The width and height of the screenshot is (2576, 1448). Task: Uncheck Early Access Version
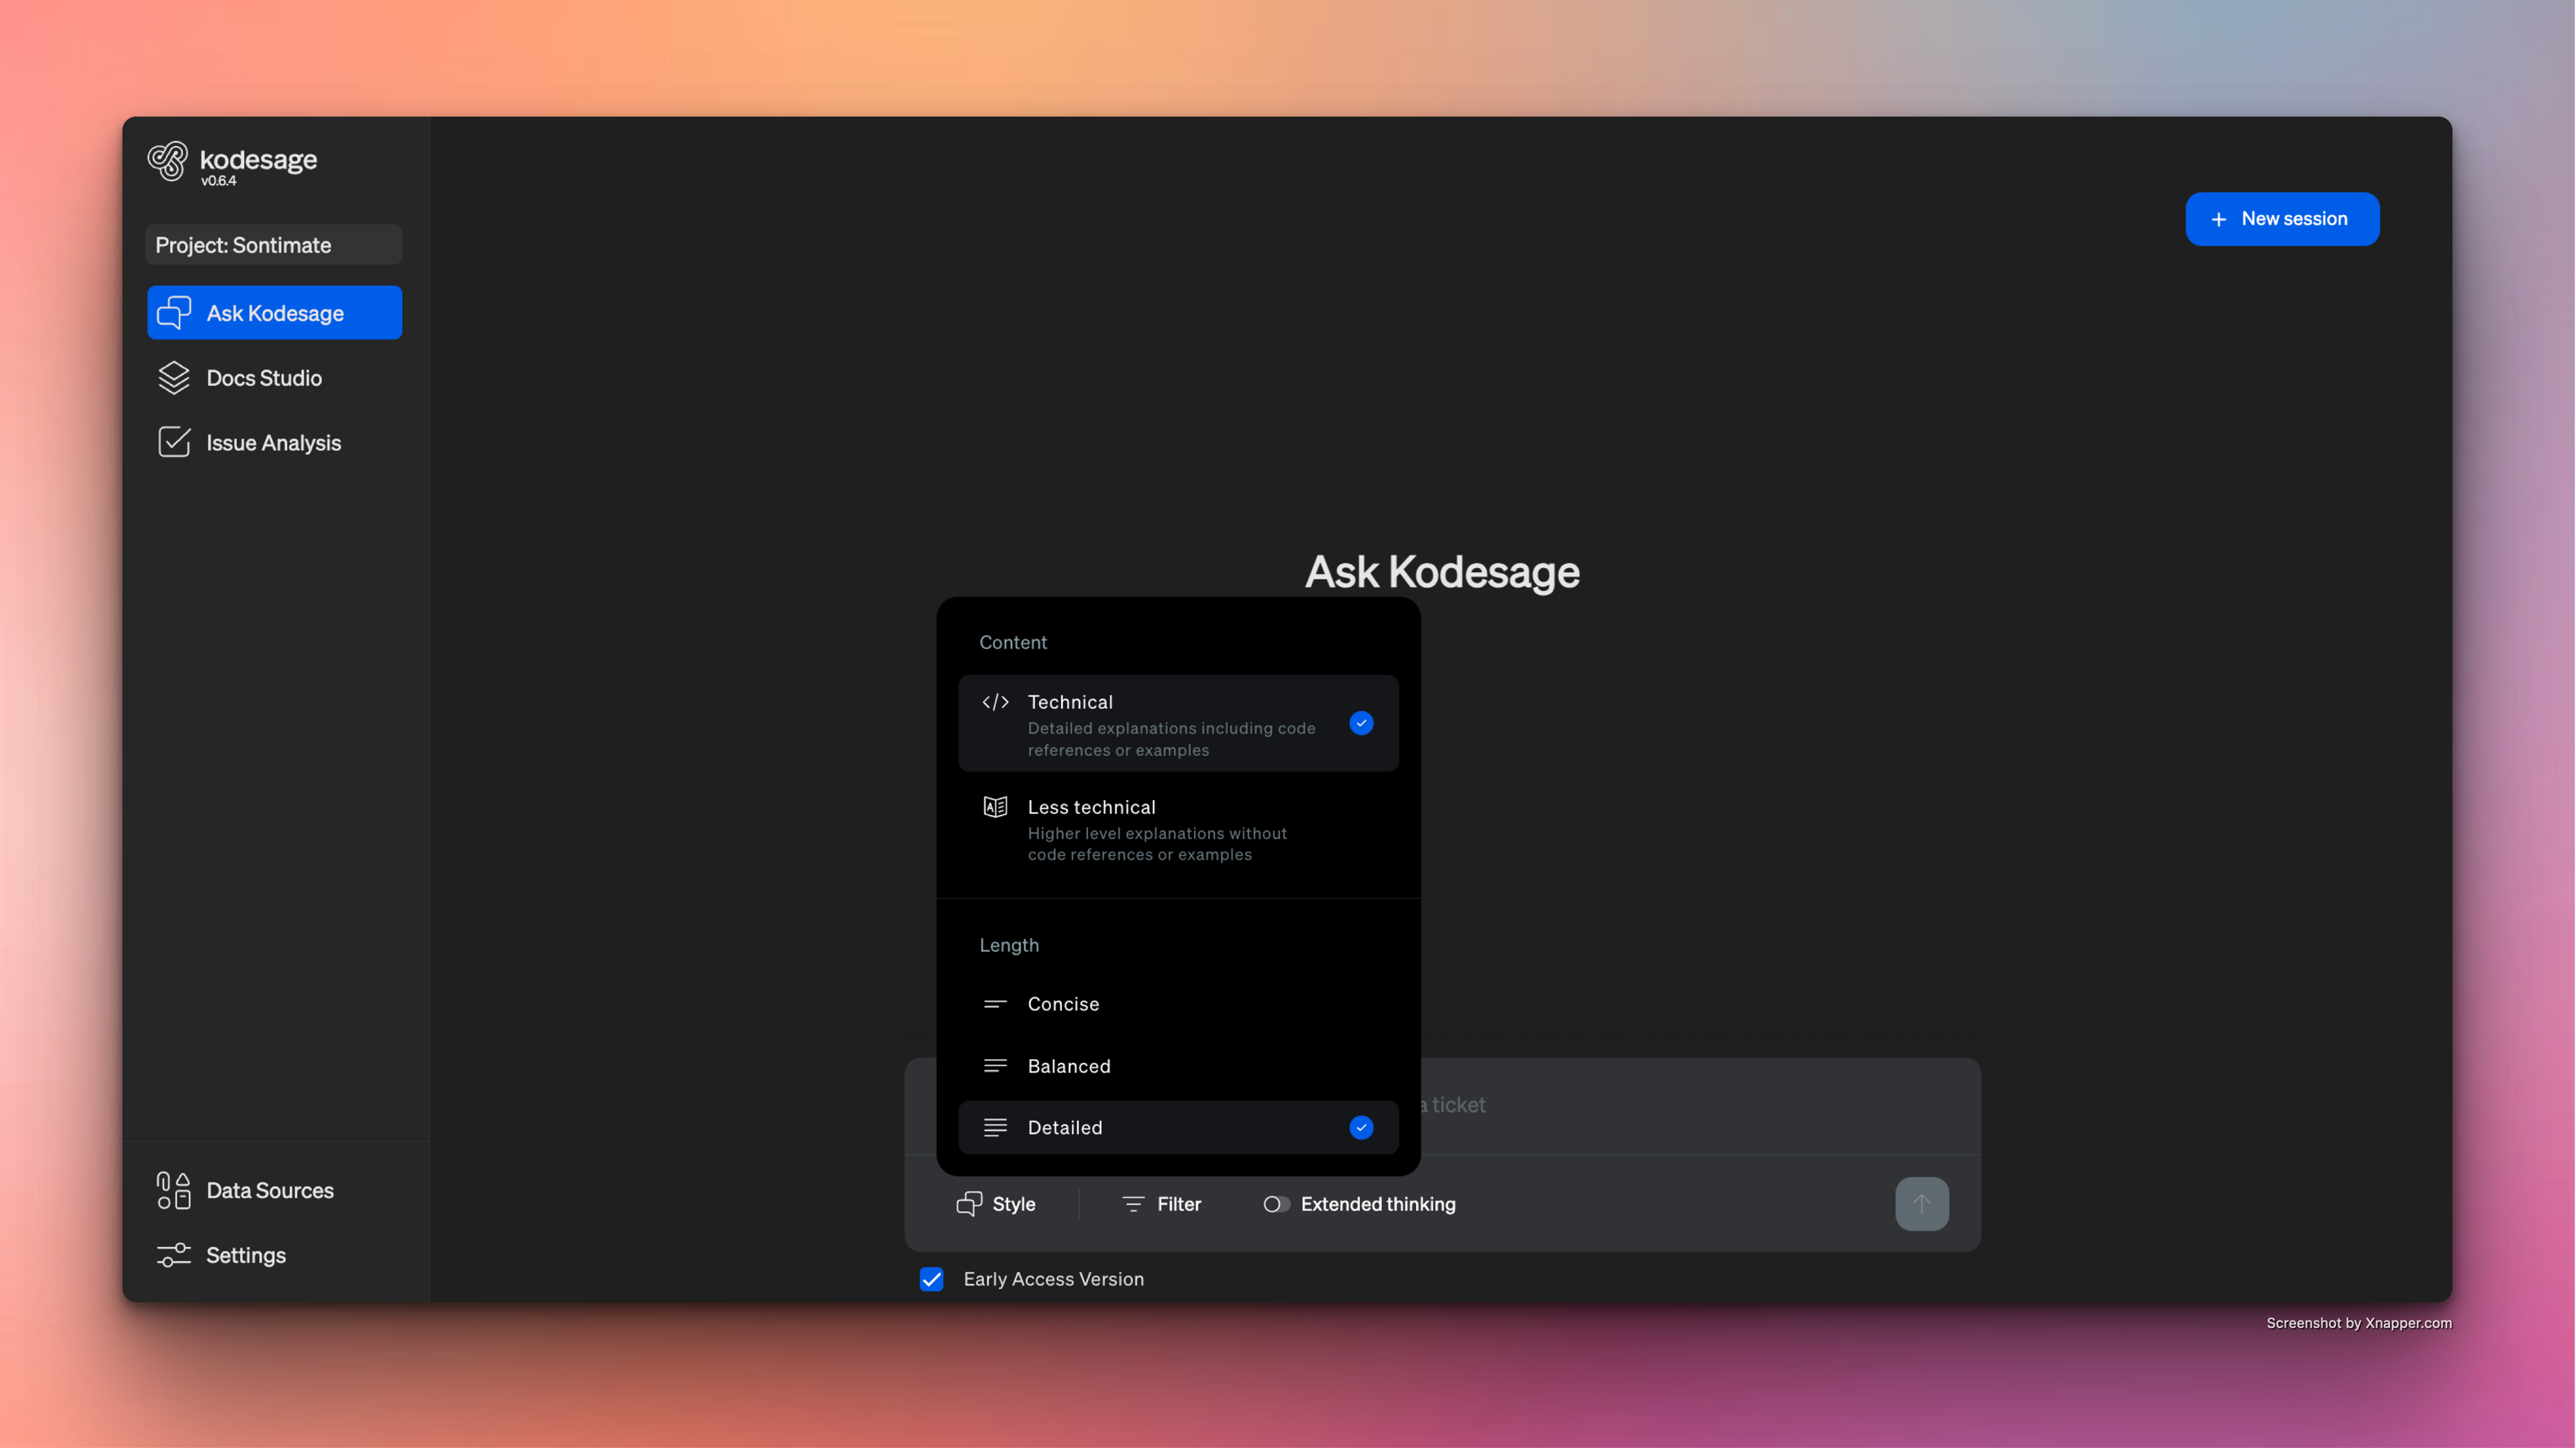(x=931, y=1279)
